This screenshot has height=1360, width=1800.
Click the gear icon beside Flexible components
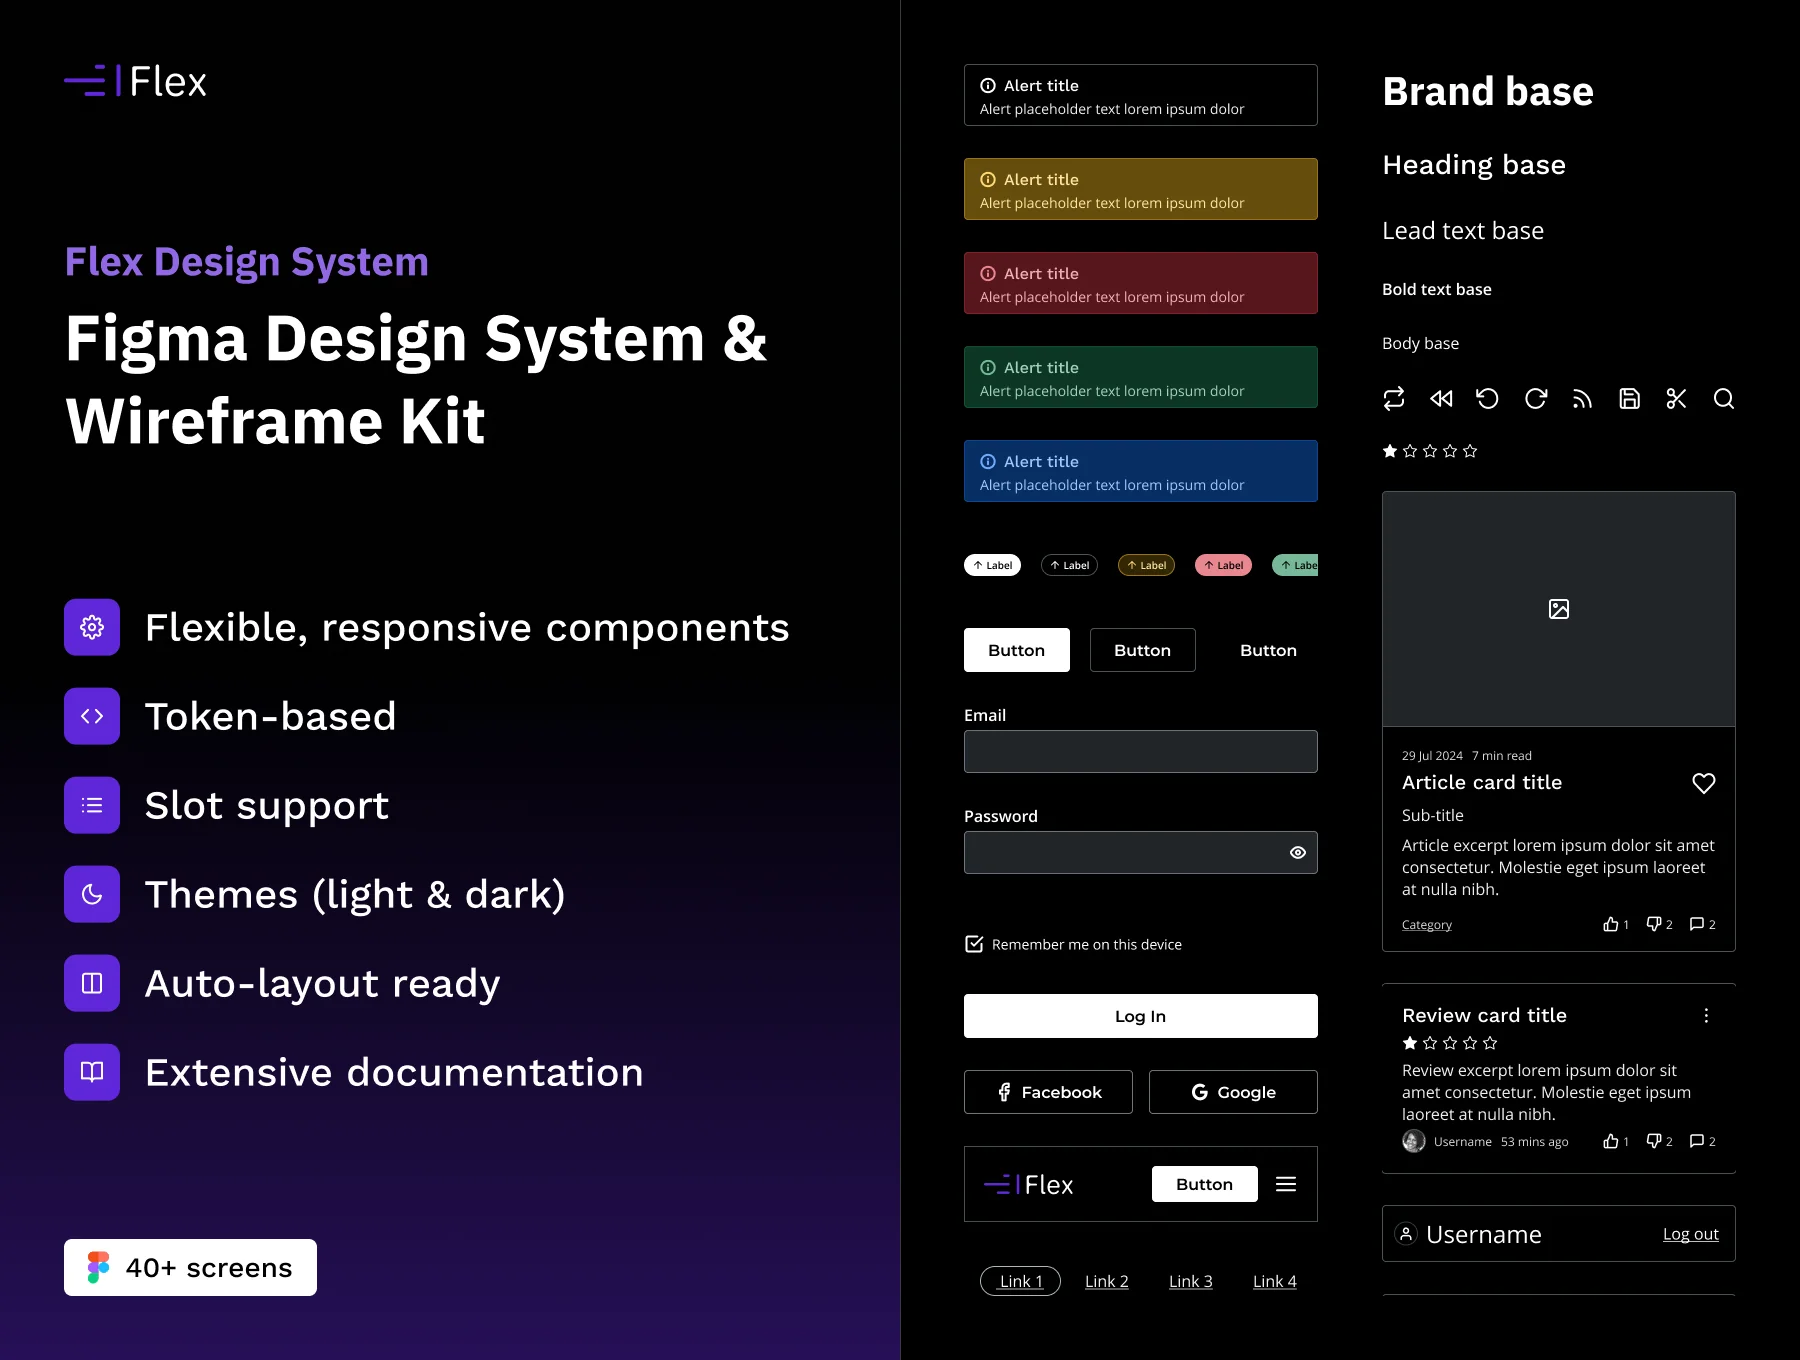click(92, 627)
